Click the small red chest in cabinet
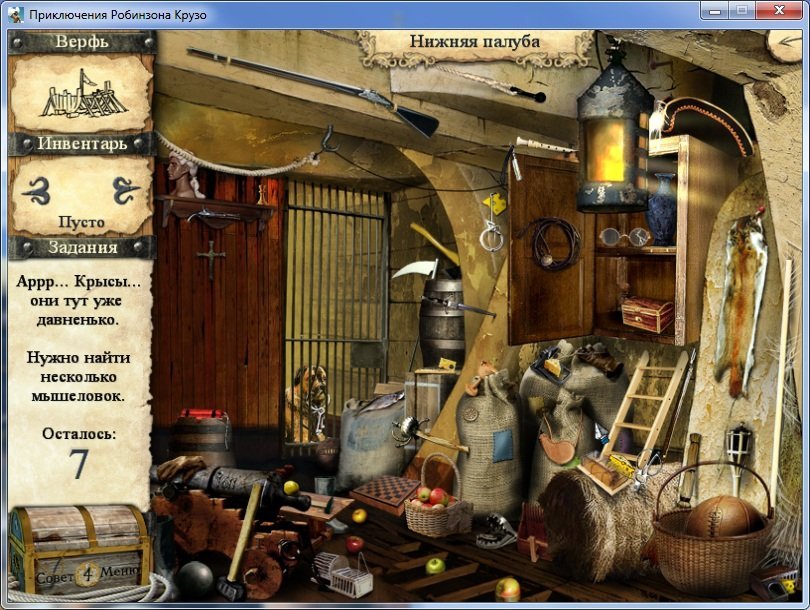 (x=647, y=314)
